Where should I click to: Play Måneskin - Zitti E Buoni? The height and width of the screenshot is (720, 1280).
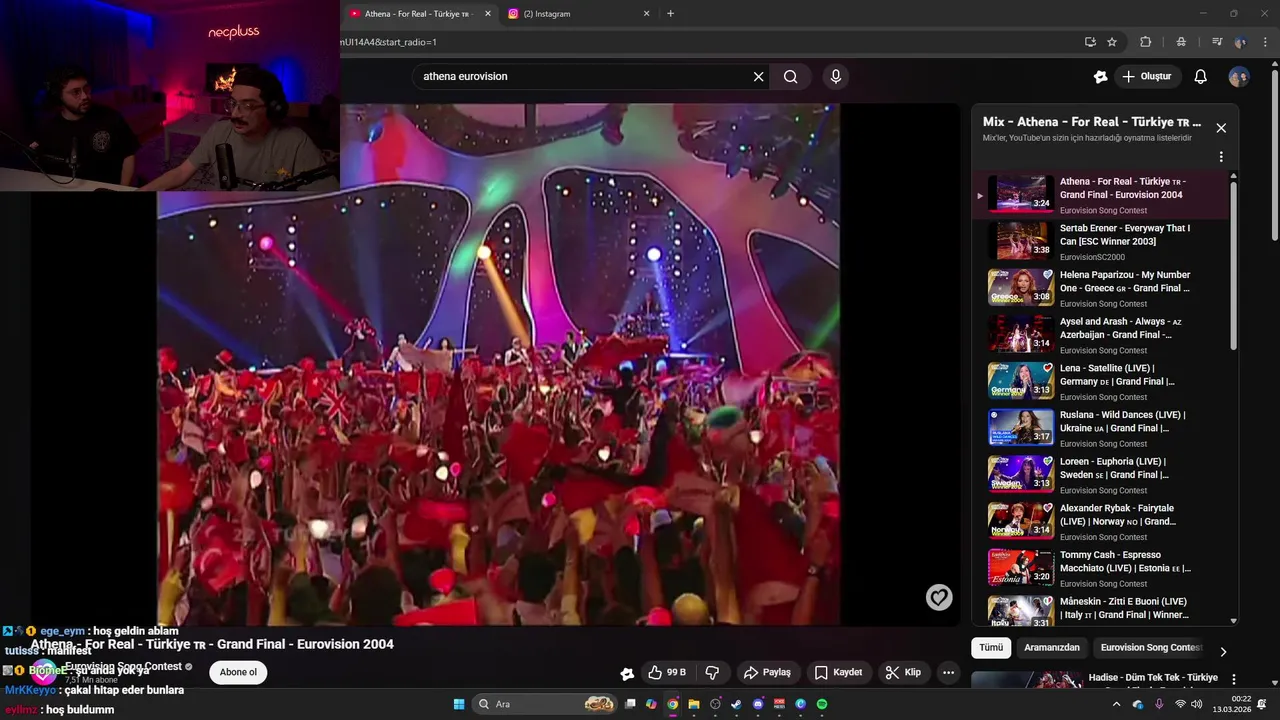tap(1100, 609)
